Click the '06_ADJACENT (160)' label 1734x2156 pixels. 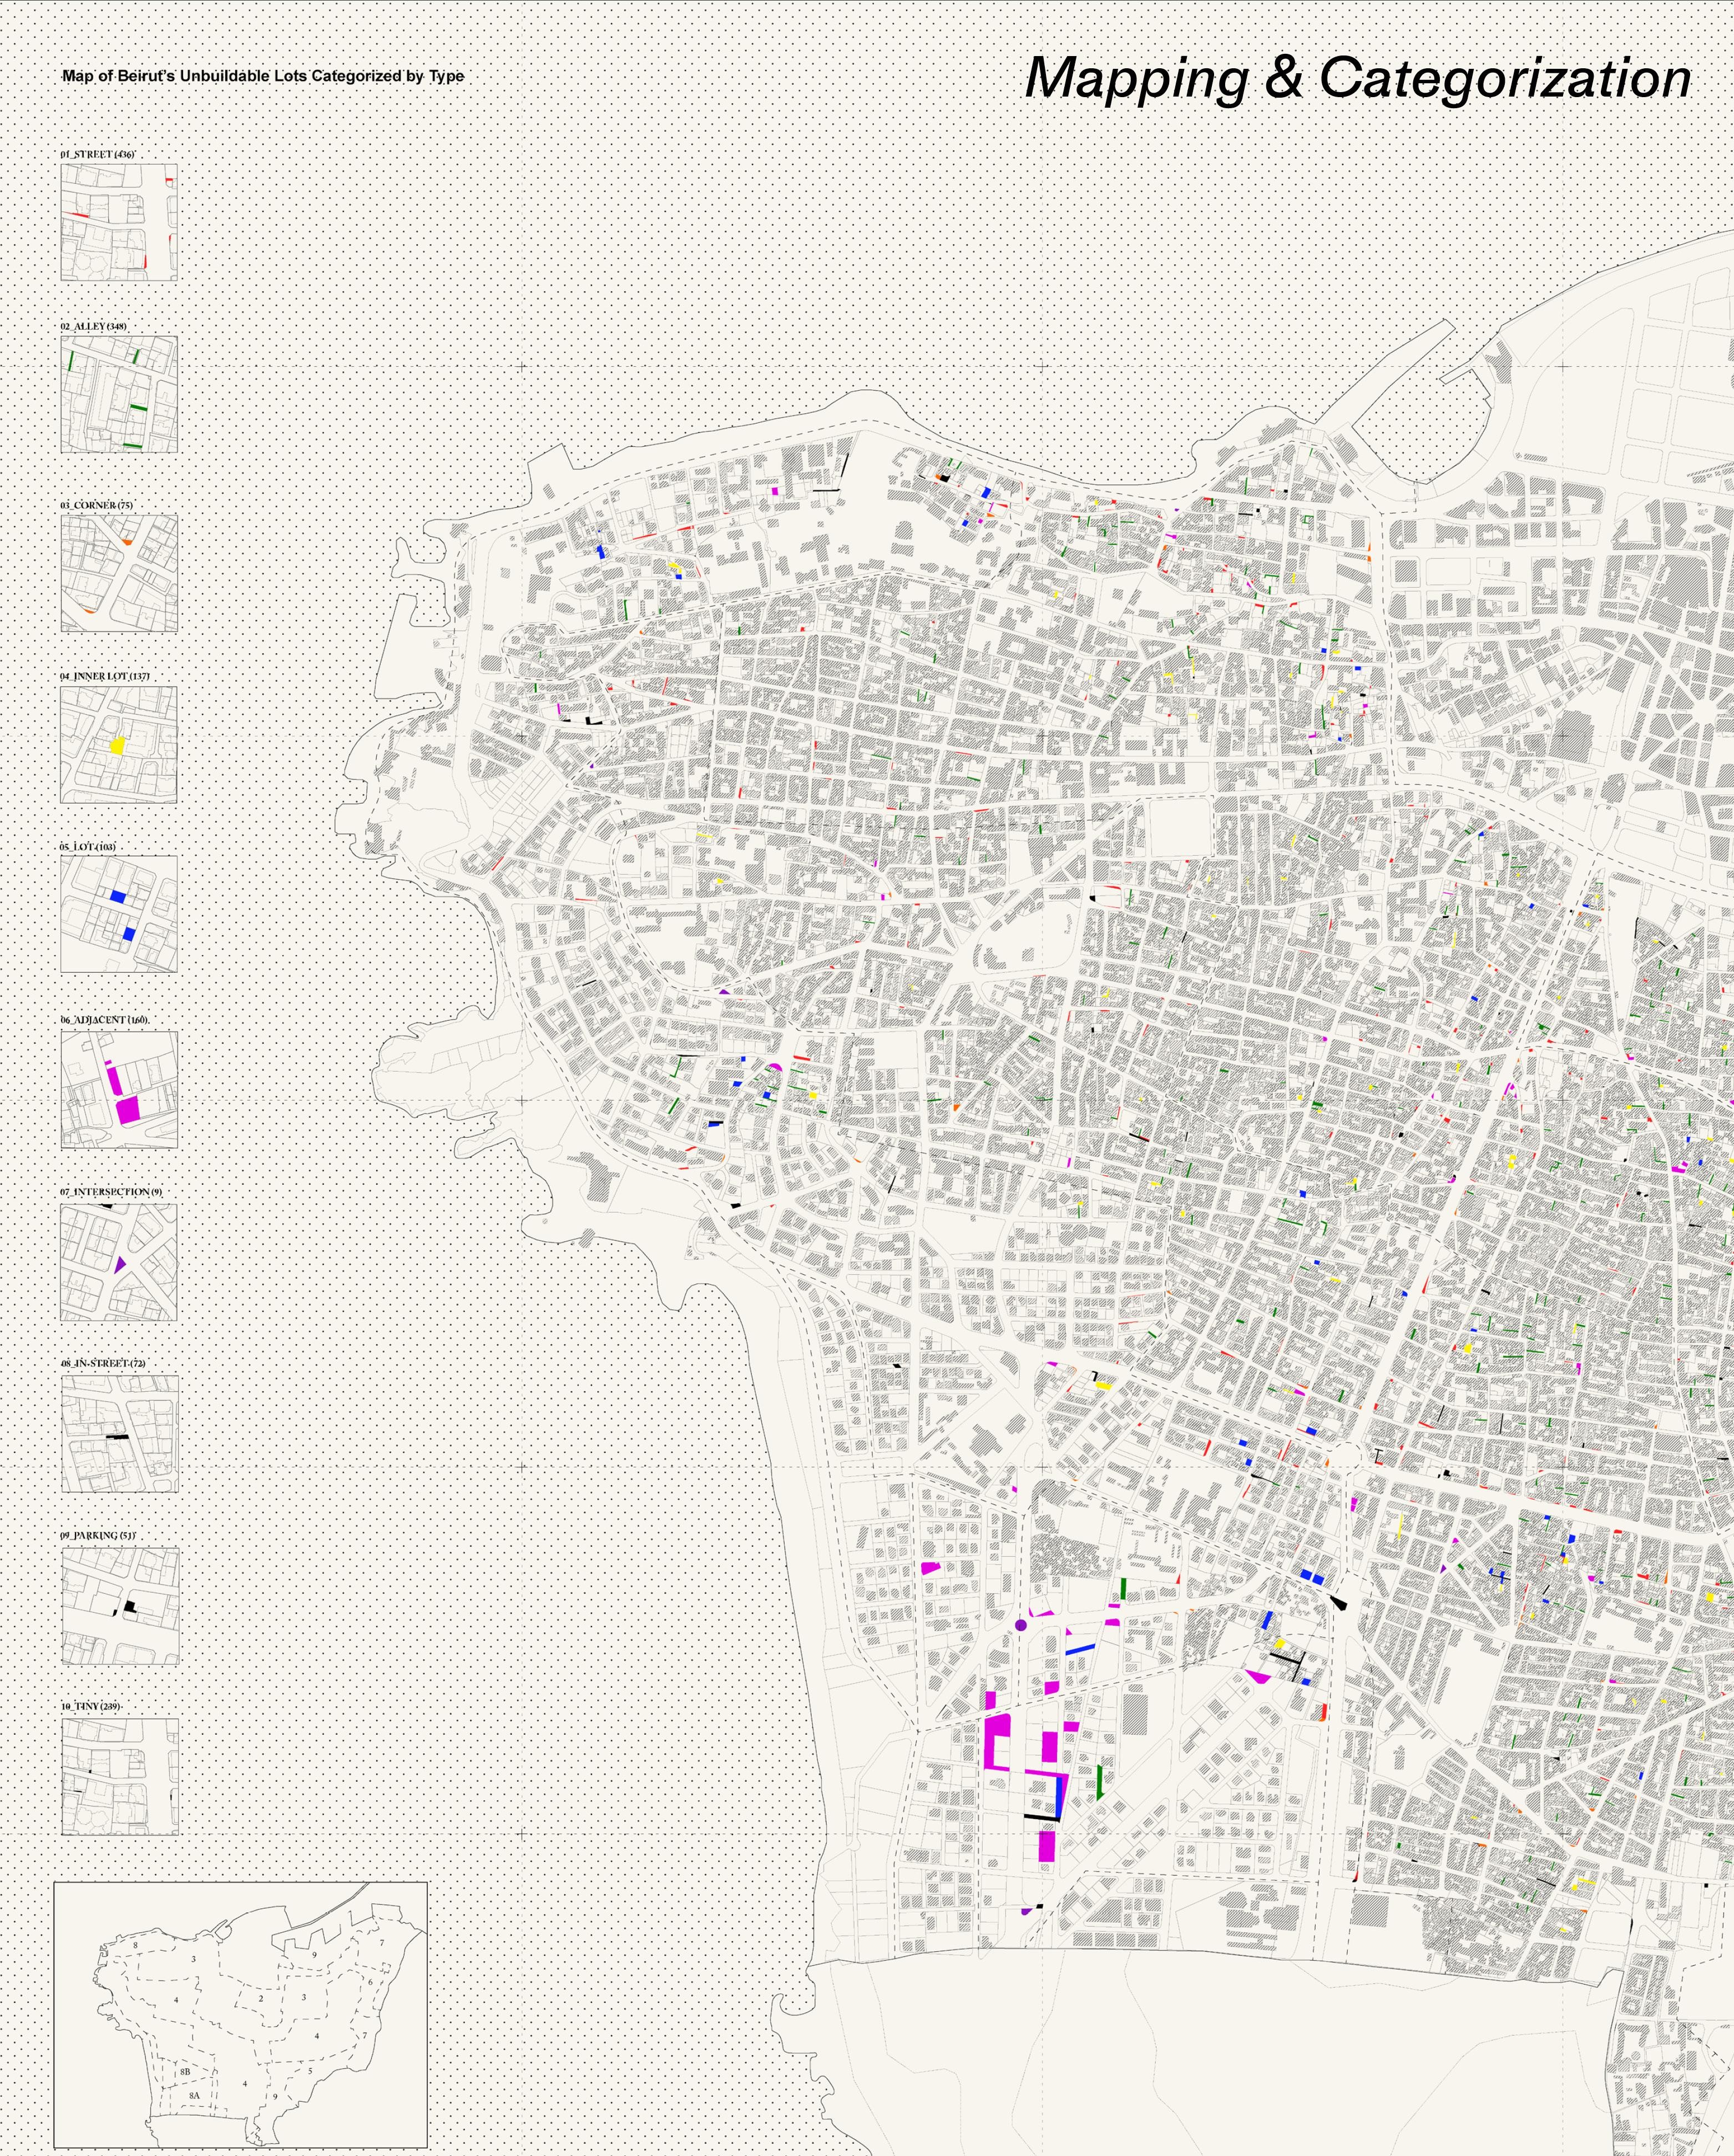tap(104, 1020)
